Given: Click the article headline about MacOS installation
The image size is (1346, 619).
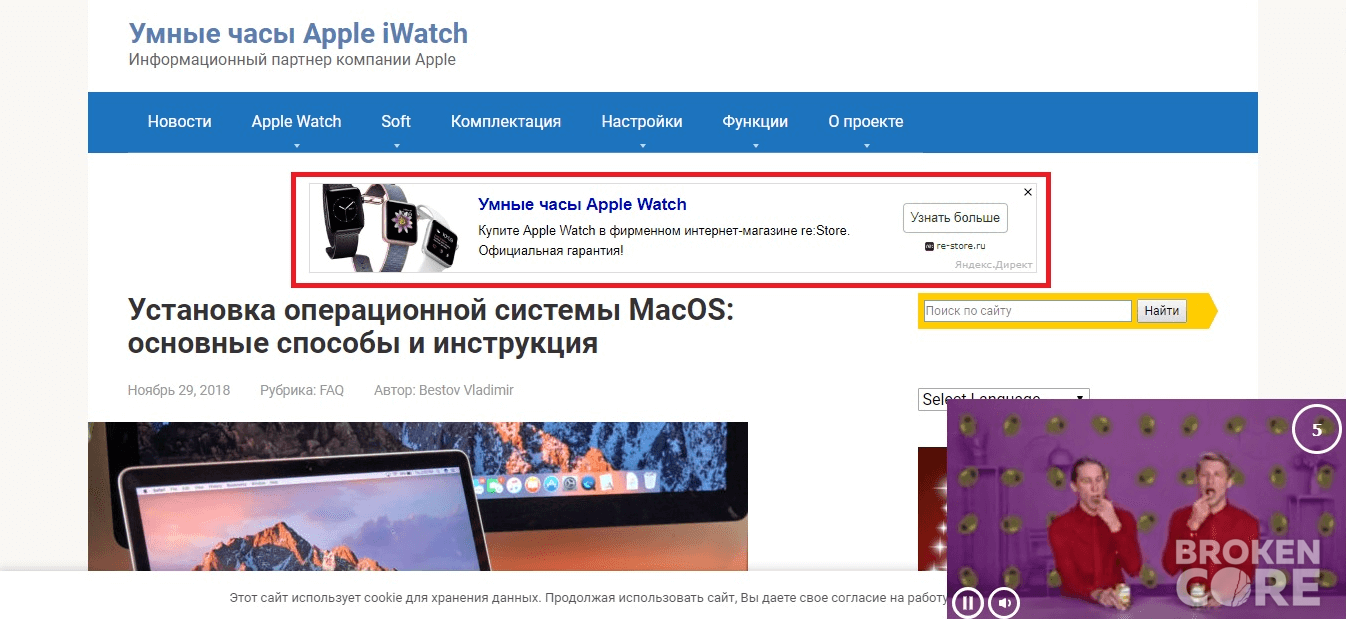Looking at the screenshot, I should click(x=431, y=327).
